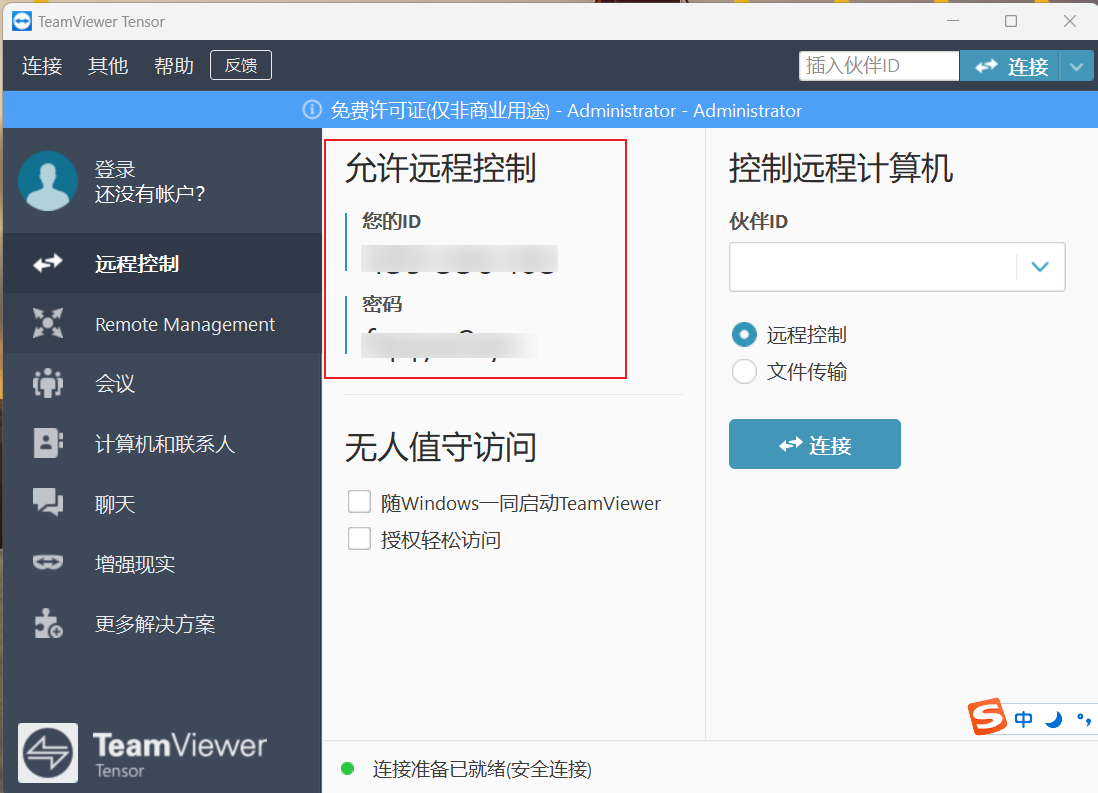The image size is (1098, 793).
Task: Open the 增强现实 sidebar tab
Action: [x=162, y=563]
